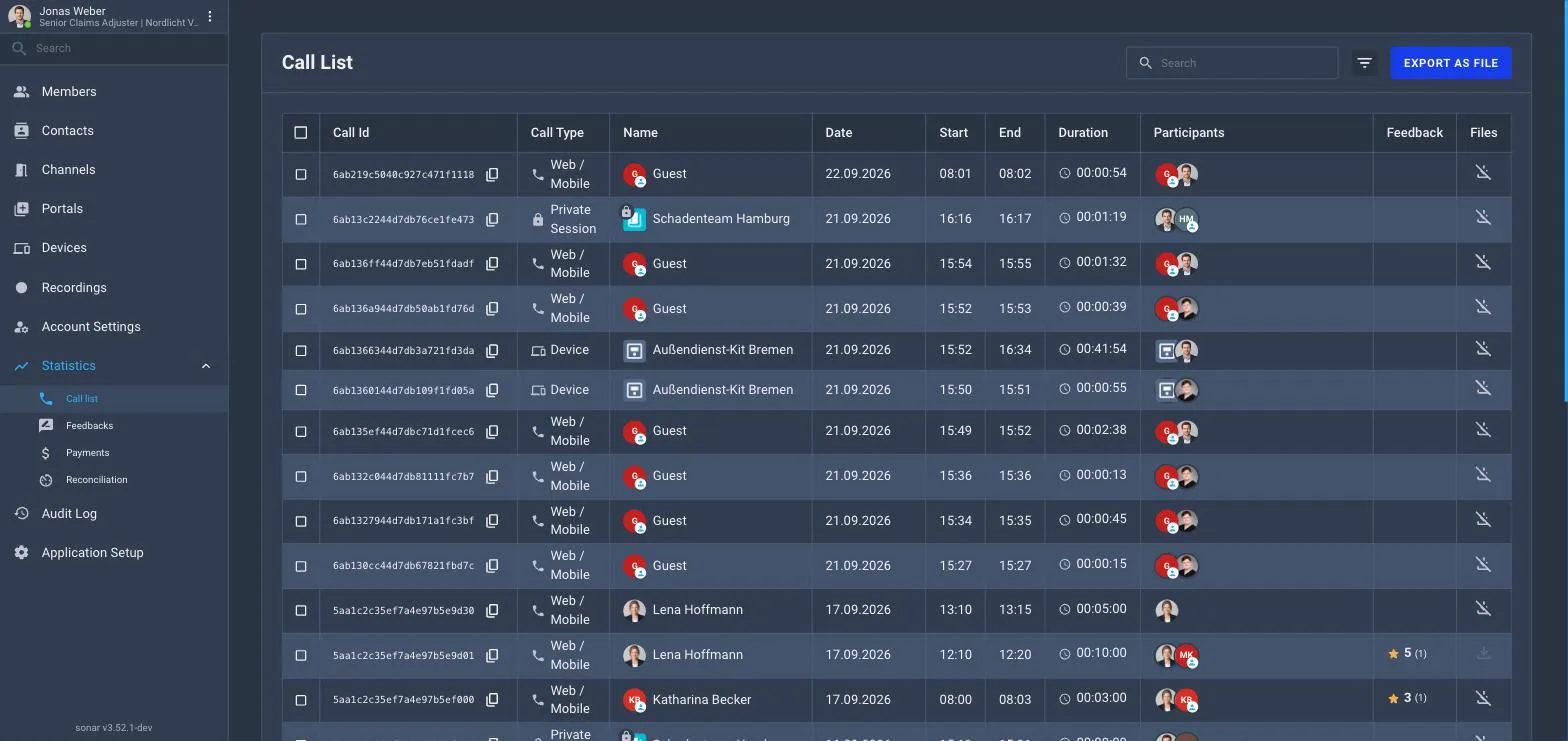Click the Channels sidebar icon
Image resolution: width=1568 pixels, height=741 pixels.
(21, 170)
